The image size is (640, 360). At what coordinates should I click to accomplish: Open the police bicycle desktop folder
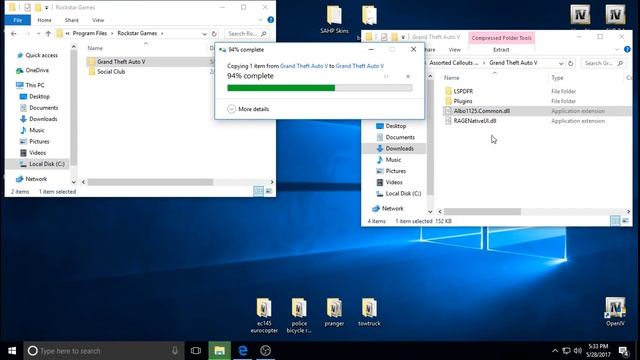coord(299,315)
